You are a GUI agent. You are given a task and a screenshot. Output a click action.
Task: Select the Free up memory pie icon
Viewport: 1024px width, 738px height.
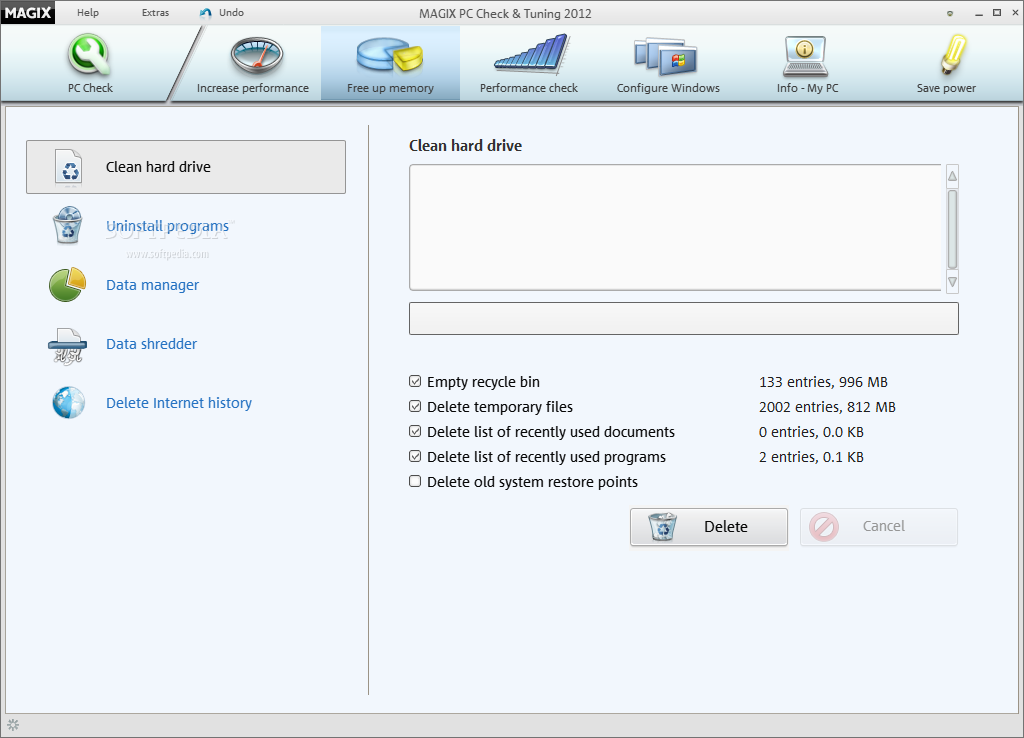coord(390,55)
